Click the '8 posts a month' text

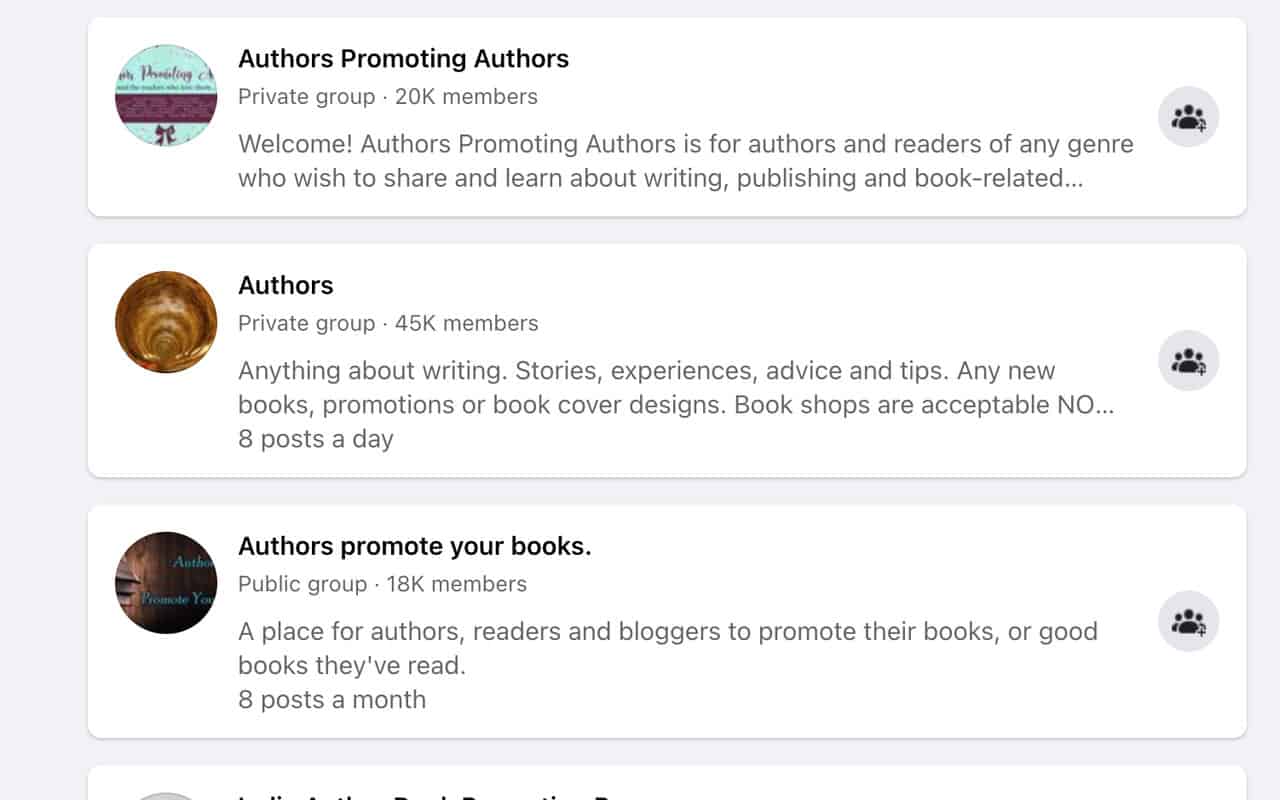332,699
